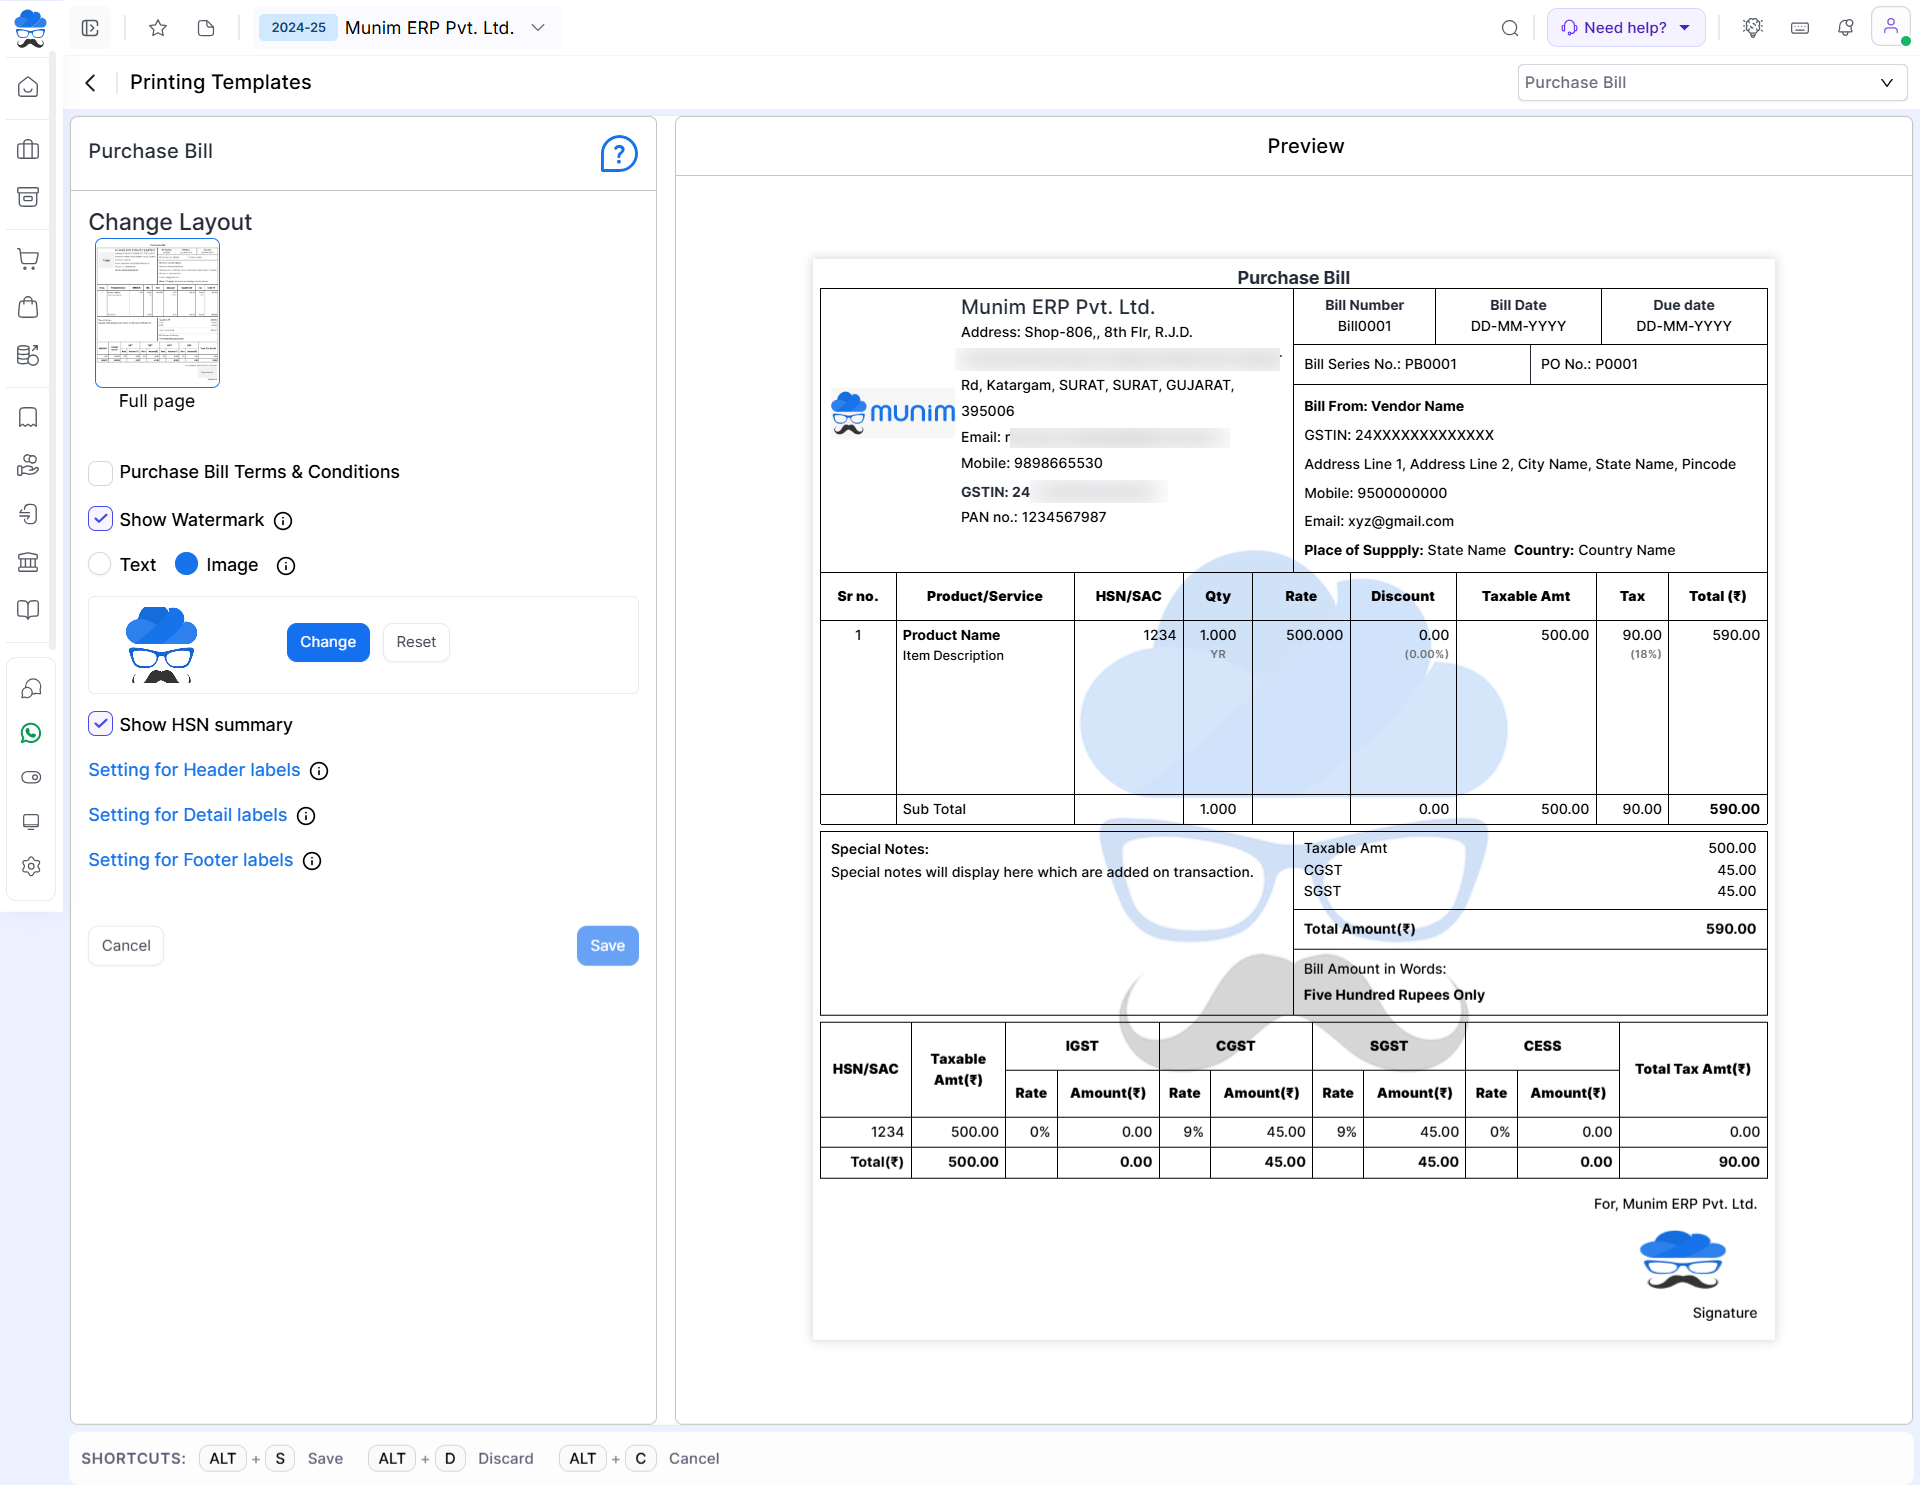Click the Change Layout heading
1920x1486 pixels.
pyautogui.click(x=170, y=222)
